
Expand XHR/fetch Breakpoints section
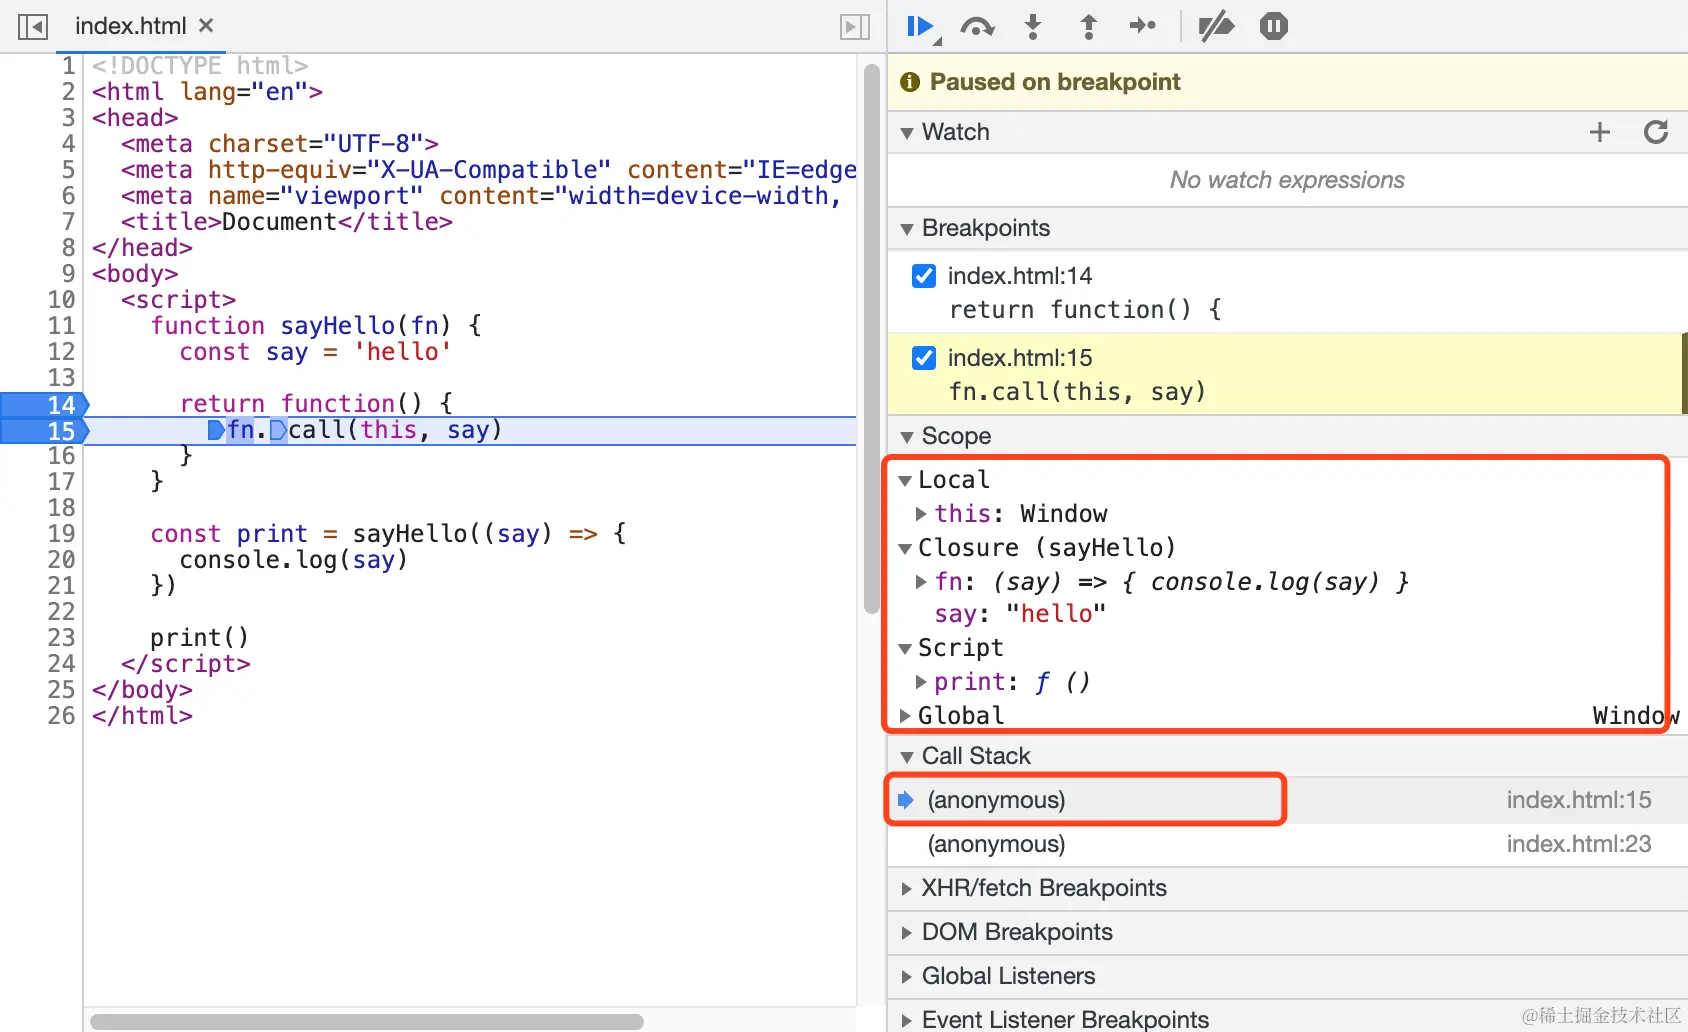tap(907, 888)
